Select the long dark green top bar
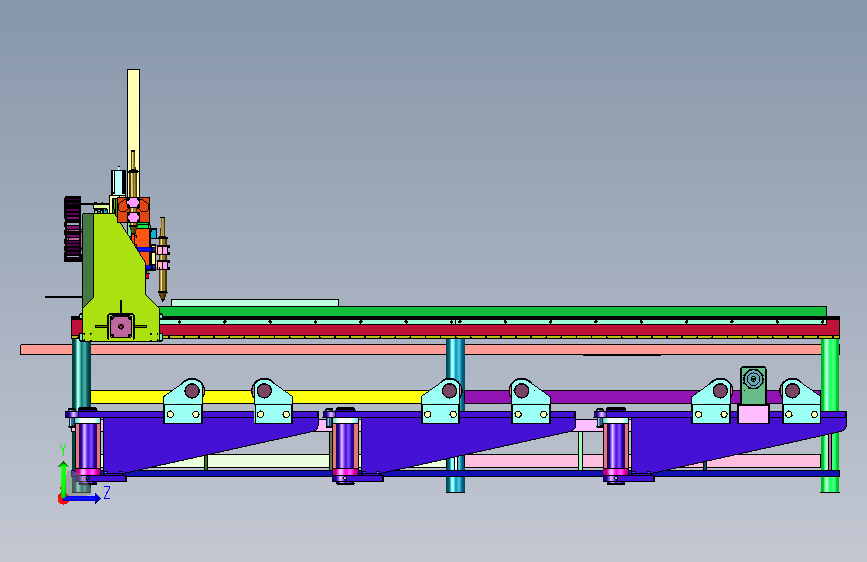The height and width of the screenshot is (562, 867). tap(493, 312)
